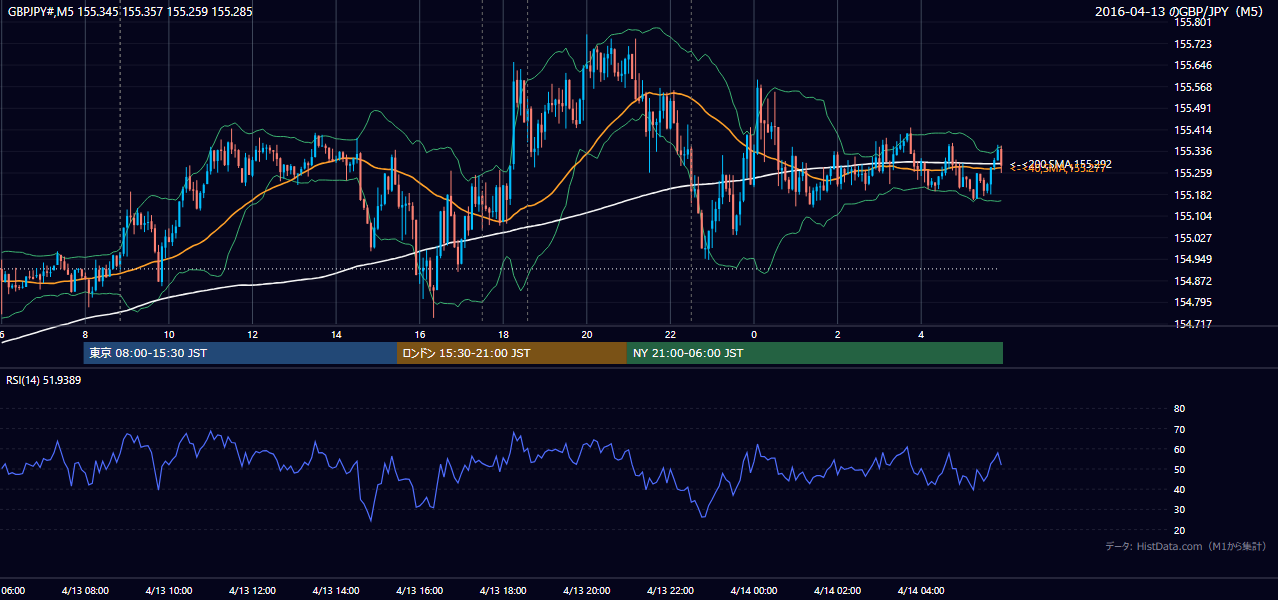Click RSI scale value 80
The height and width of the screenshot is (600, 1278).
[x=1179, y=409]
